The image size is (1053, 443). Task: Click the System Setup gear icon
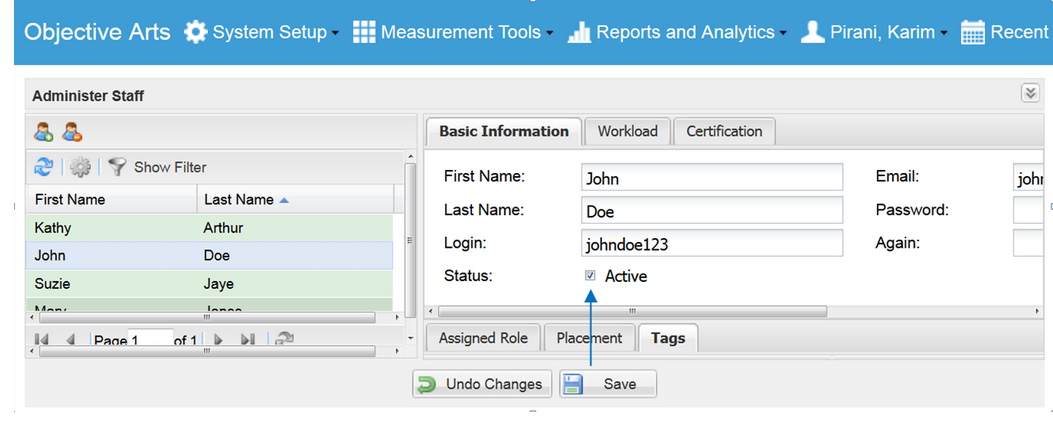tap(195, 32)
